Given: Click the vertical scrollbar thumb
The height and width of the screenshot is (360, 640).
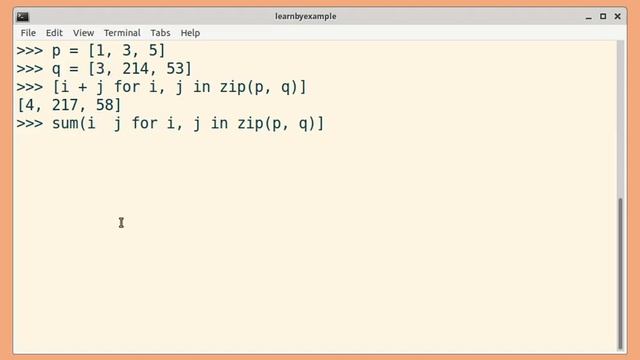Looking at the screenshot, I should click(620, 273).
